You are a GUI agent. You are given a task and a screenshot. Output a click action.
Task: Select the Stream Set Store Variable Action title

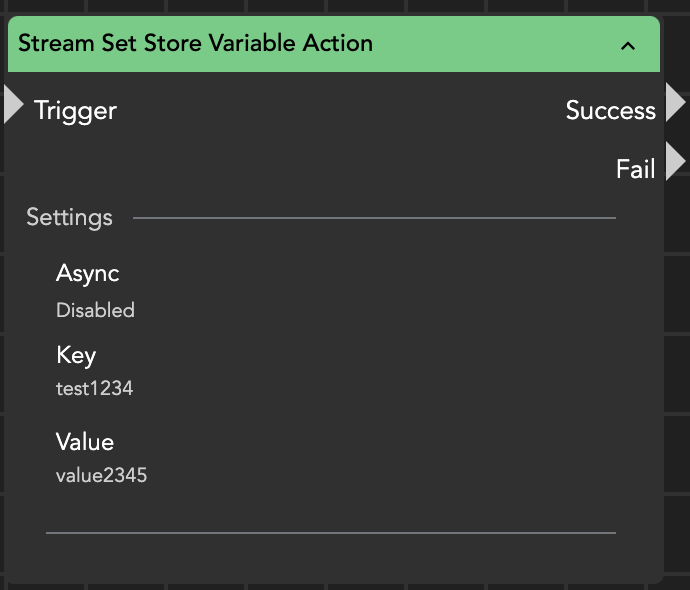tap(195, 44)
